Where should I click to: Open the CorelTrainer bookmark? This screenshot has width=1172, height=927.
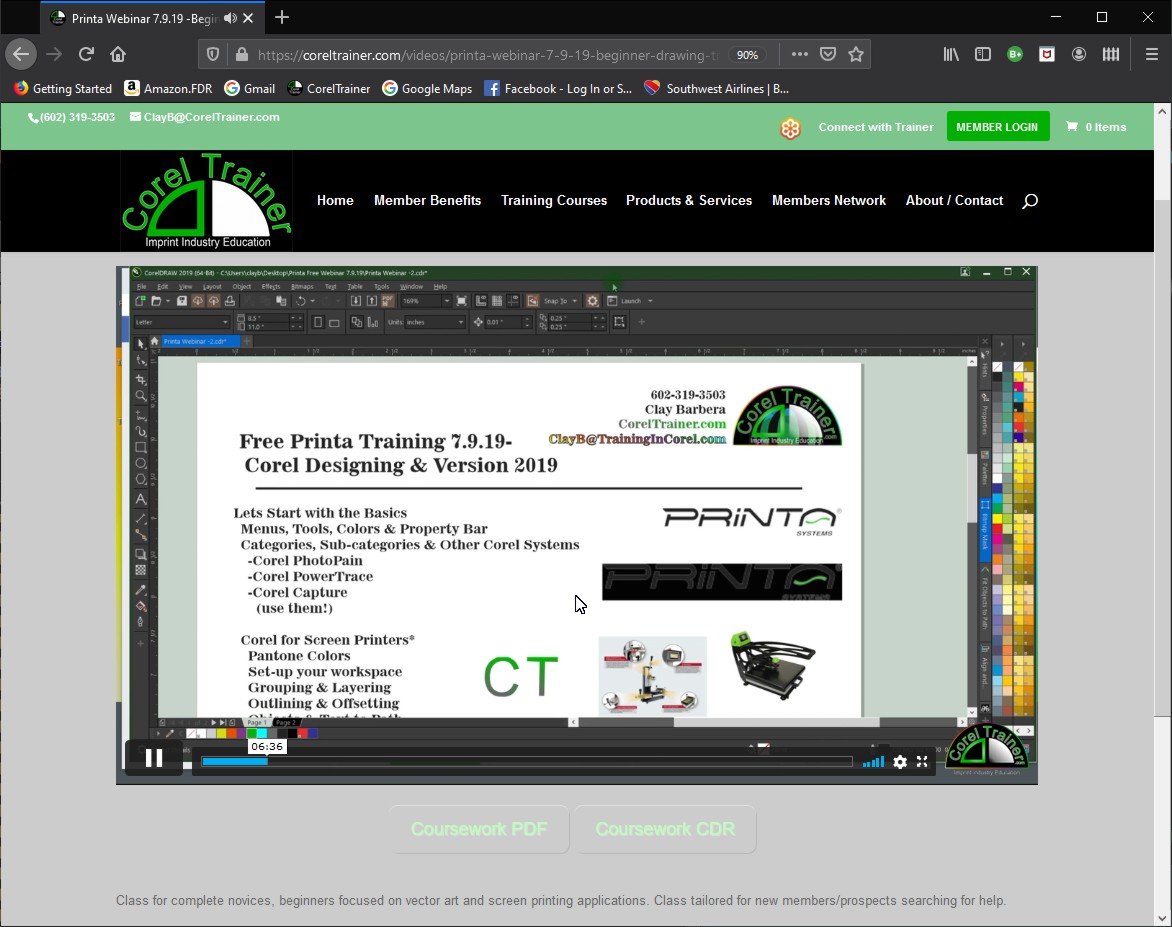(x=329, y=88)
